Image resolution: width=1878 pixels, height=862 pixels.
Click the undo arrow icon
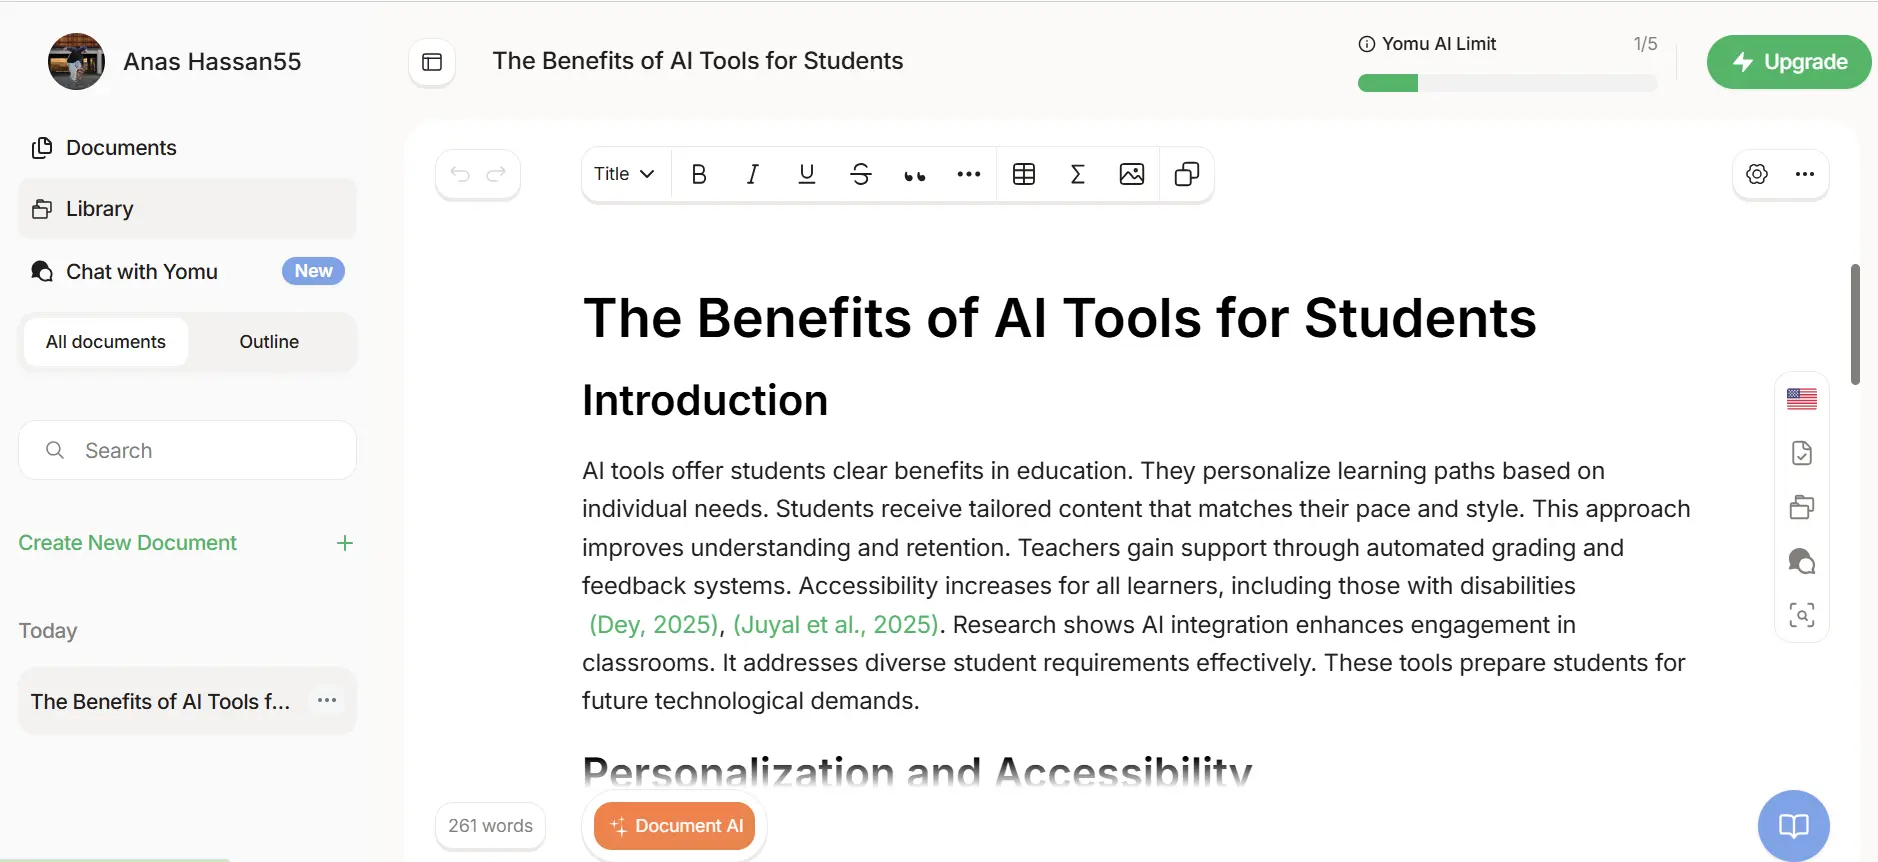coord(460,174)
